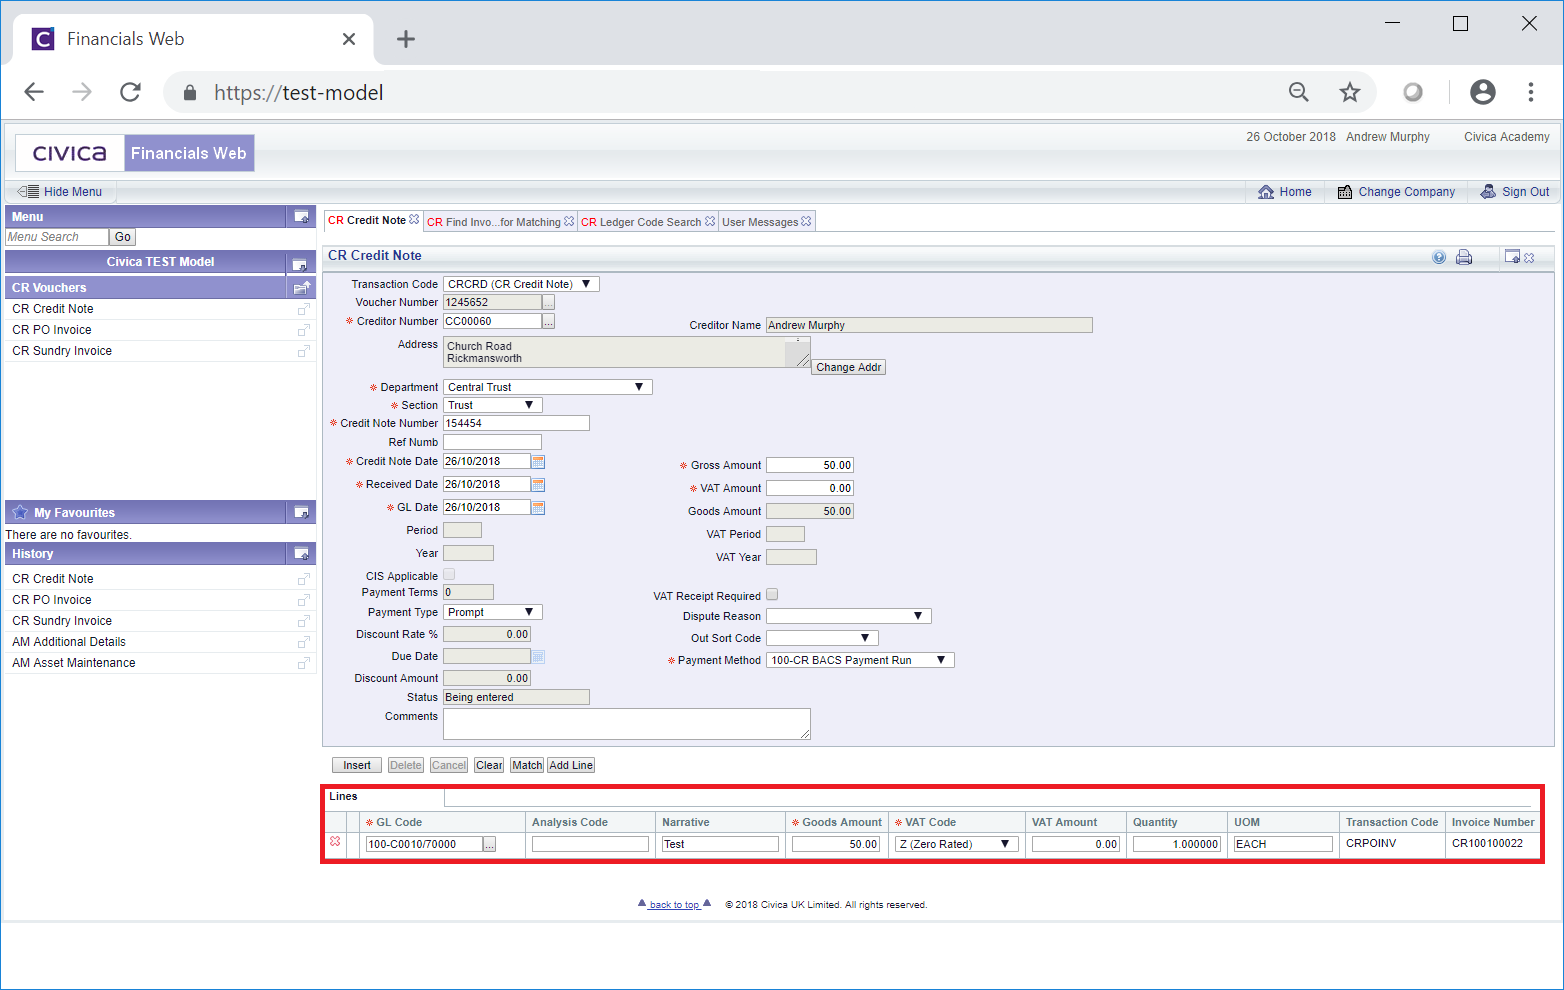The width and height of the screenshot is (1564, 990).
Task: Open AM Additional Details from History
Action: (x=69, y=642)
